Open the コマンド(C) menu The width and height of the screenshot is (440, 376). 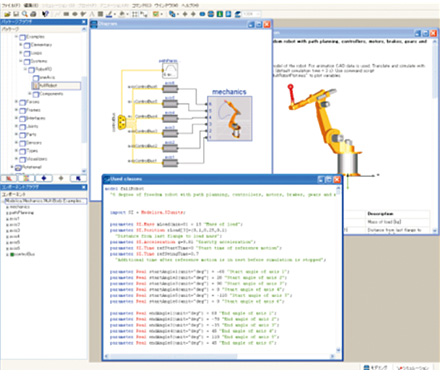(141, 5)
